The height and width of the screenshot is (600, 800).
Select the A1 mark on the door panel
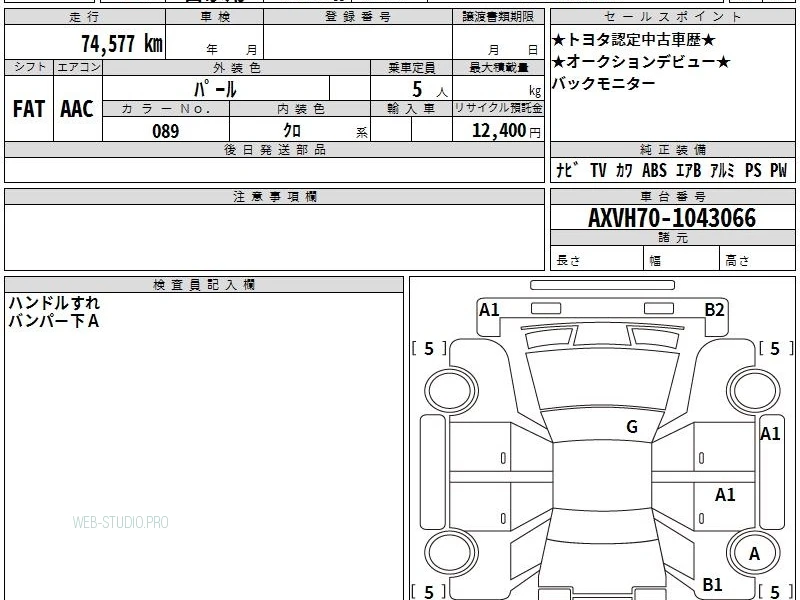[x=724, y=494]
